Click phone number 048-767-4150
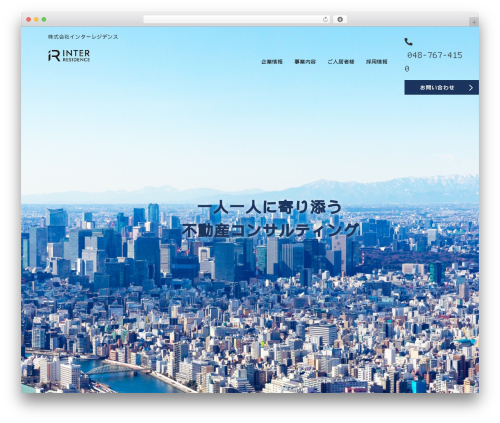Viewport: 500px width, 423px height. click(x=434, y=62)
